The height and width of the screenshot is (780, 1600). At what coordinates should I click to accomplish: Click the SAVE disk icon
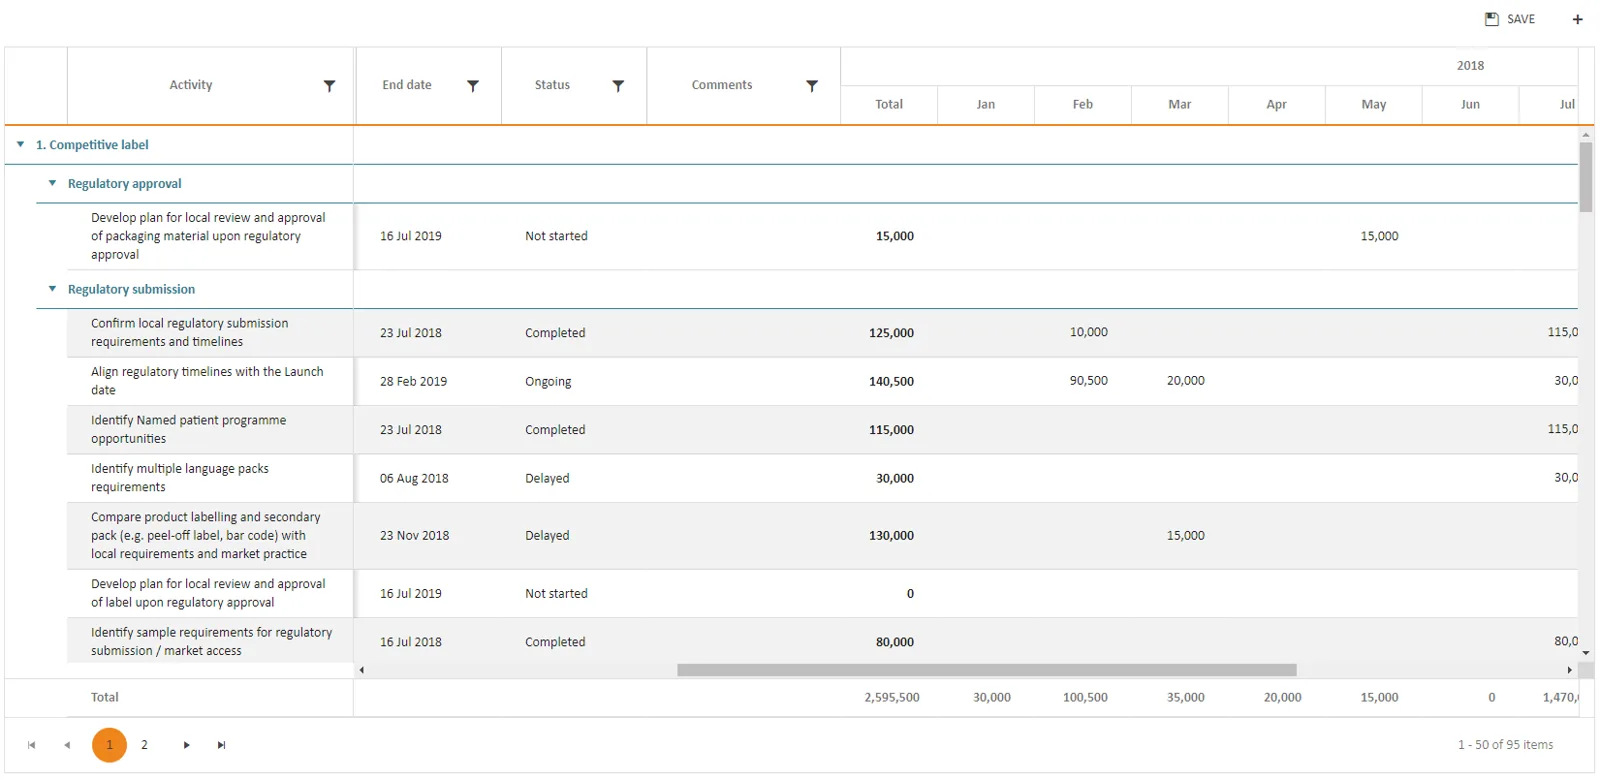(x=1491, y=19)
